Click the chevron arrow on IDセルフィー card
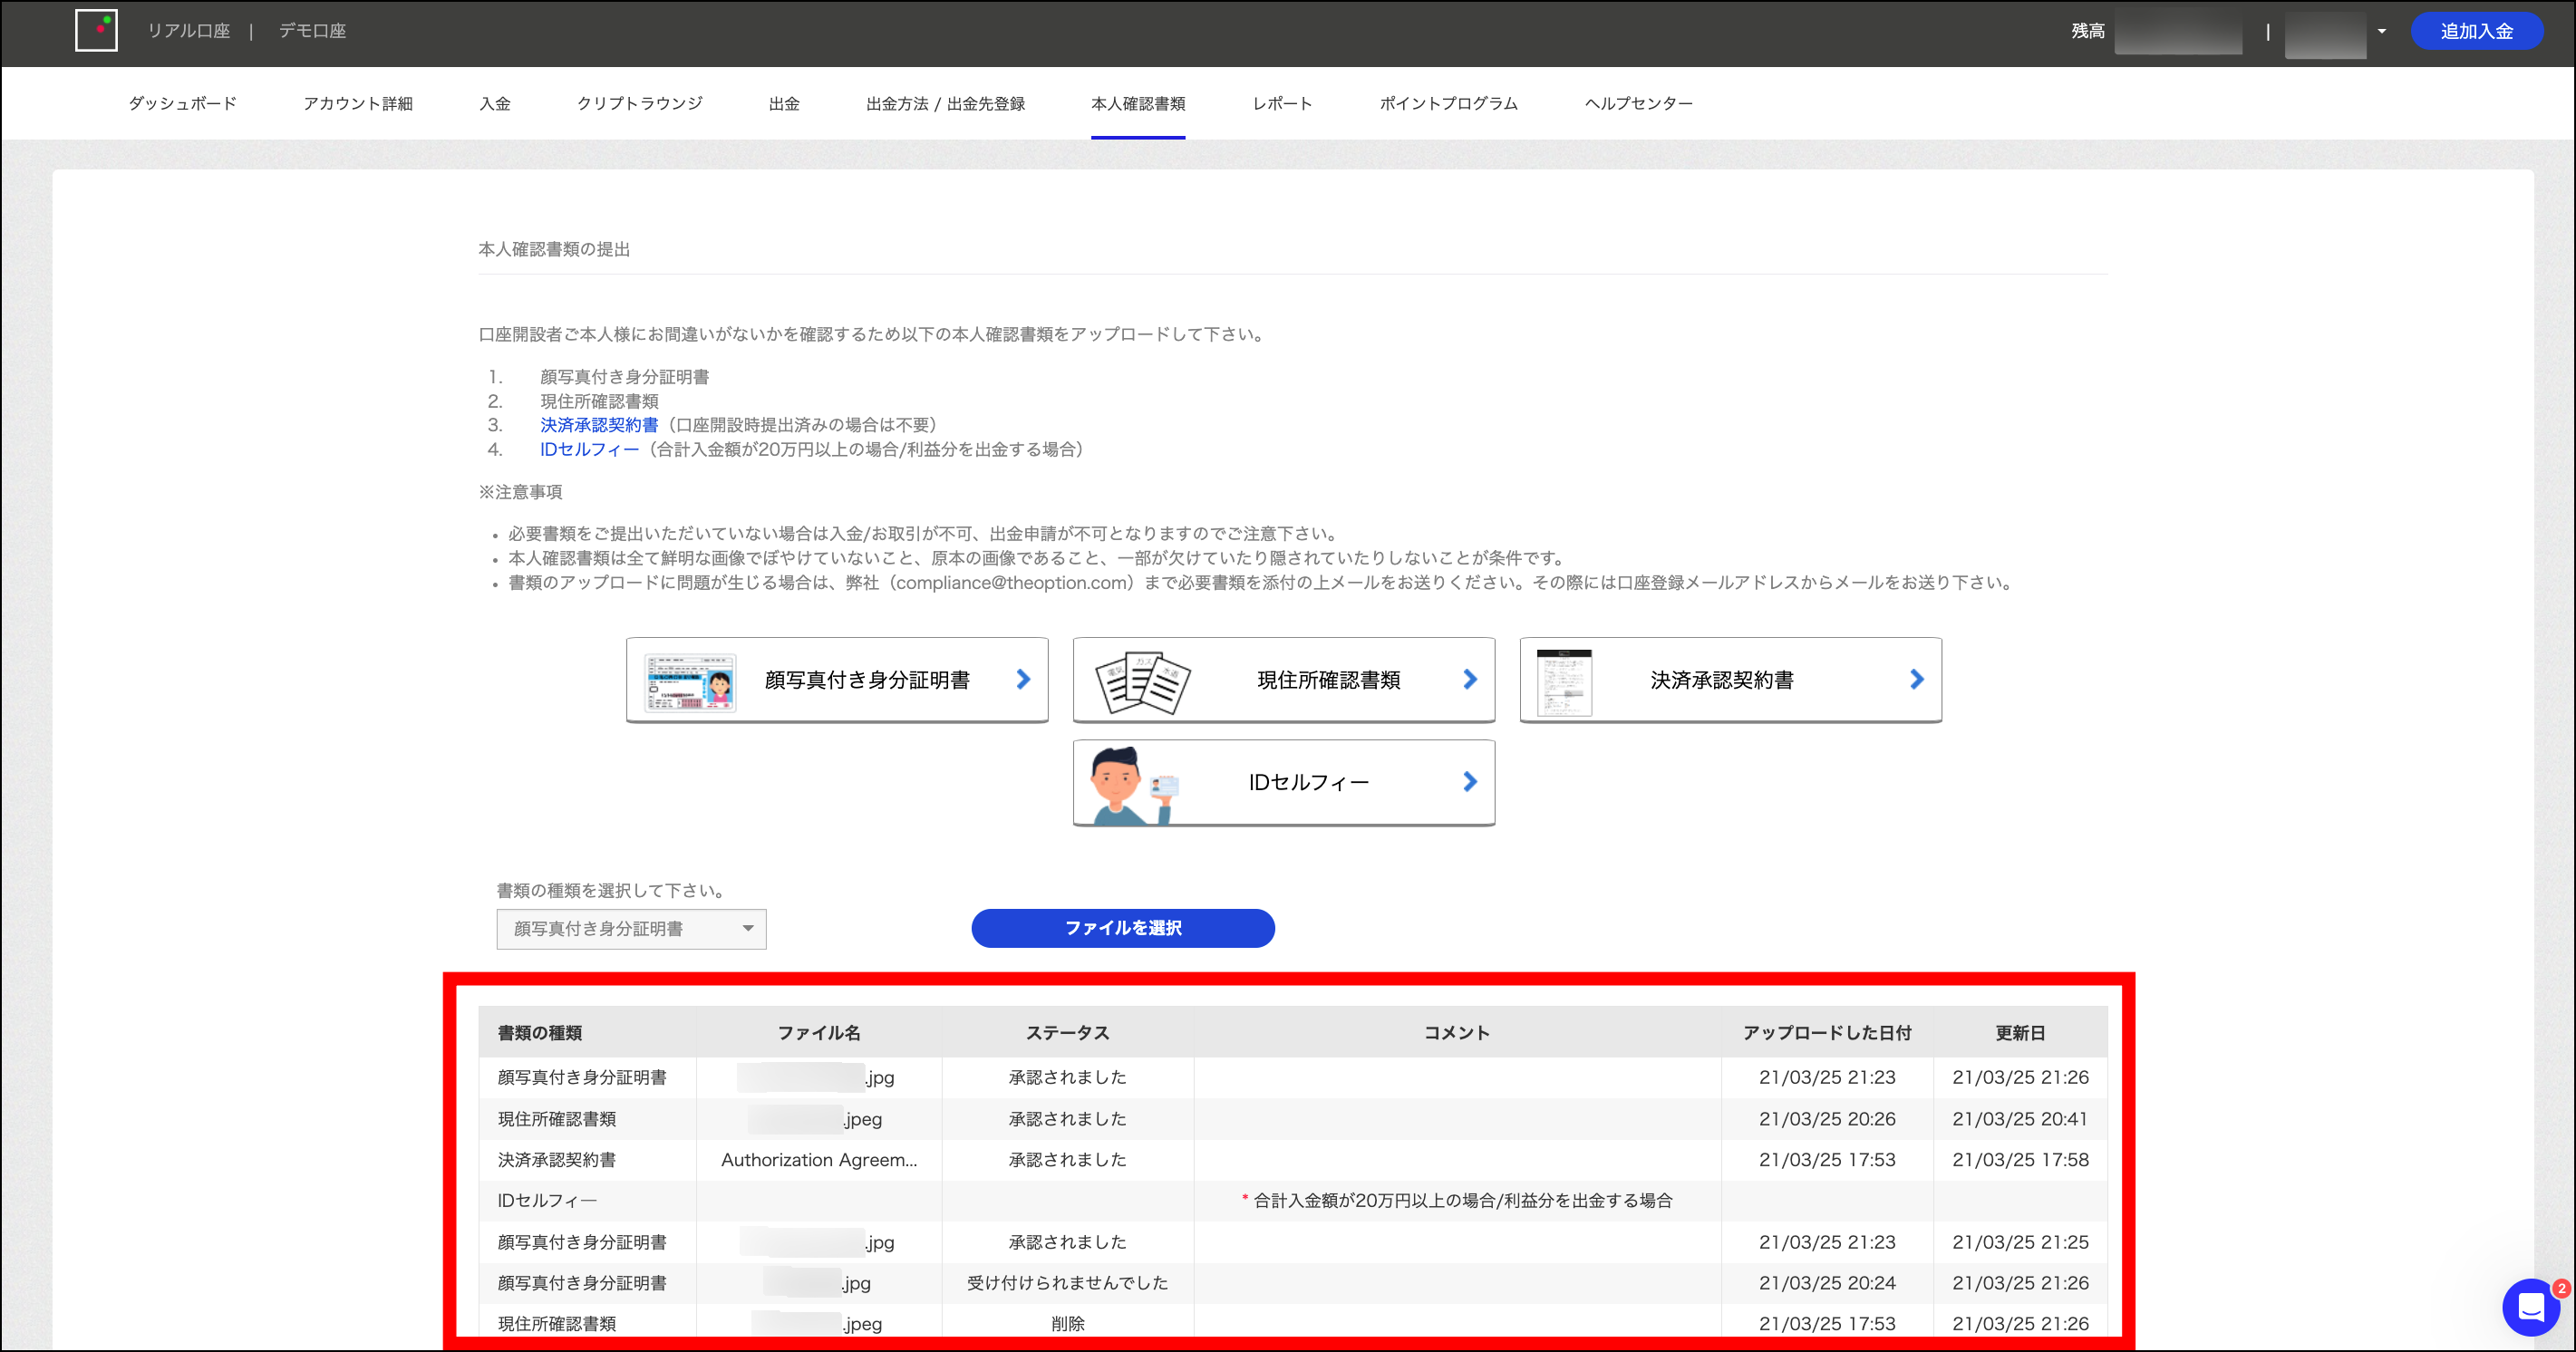This screenshot has height=1352, width=2576. [x=1470, y=782]
